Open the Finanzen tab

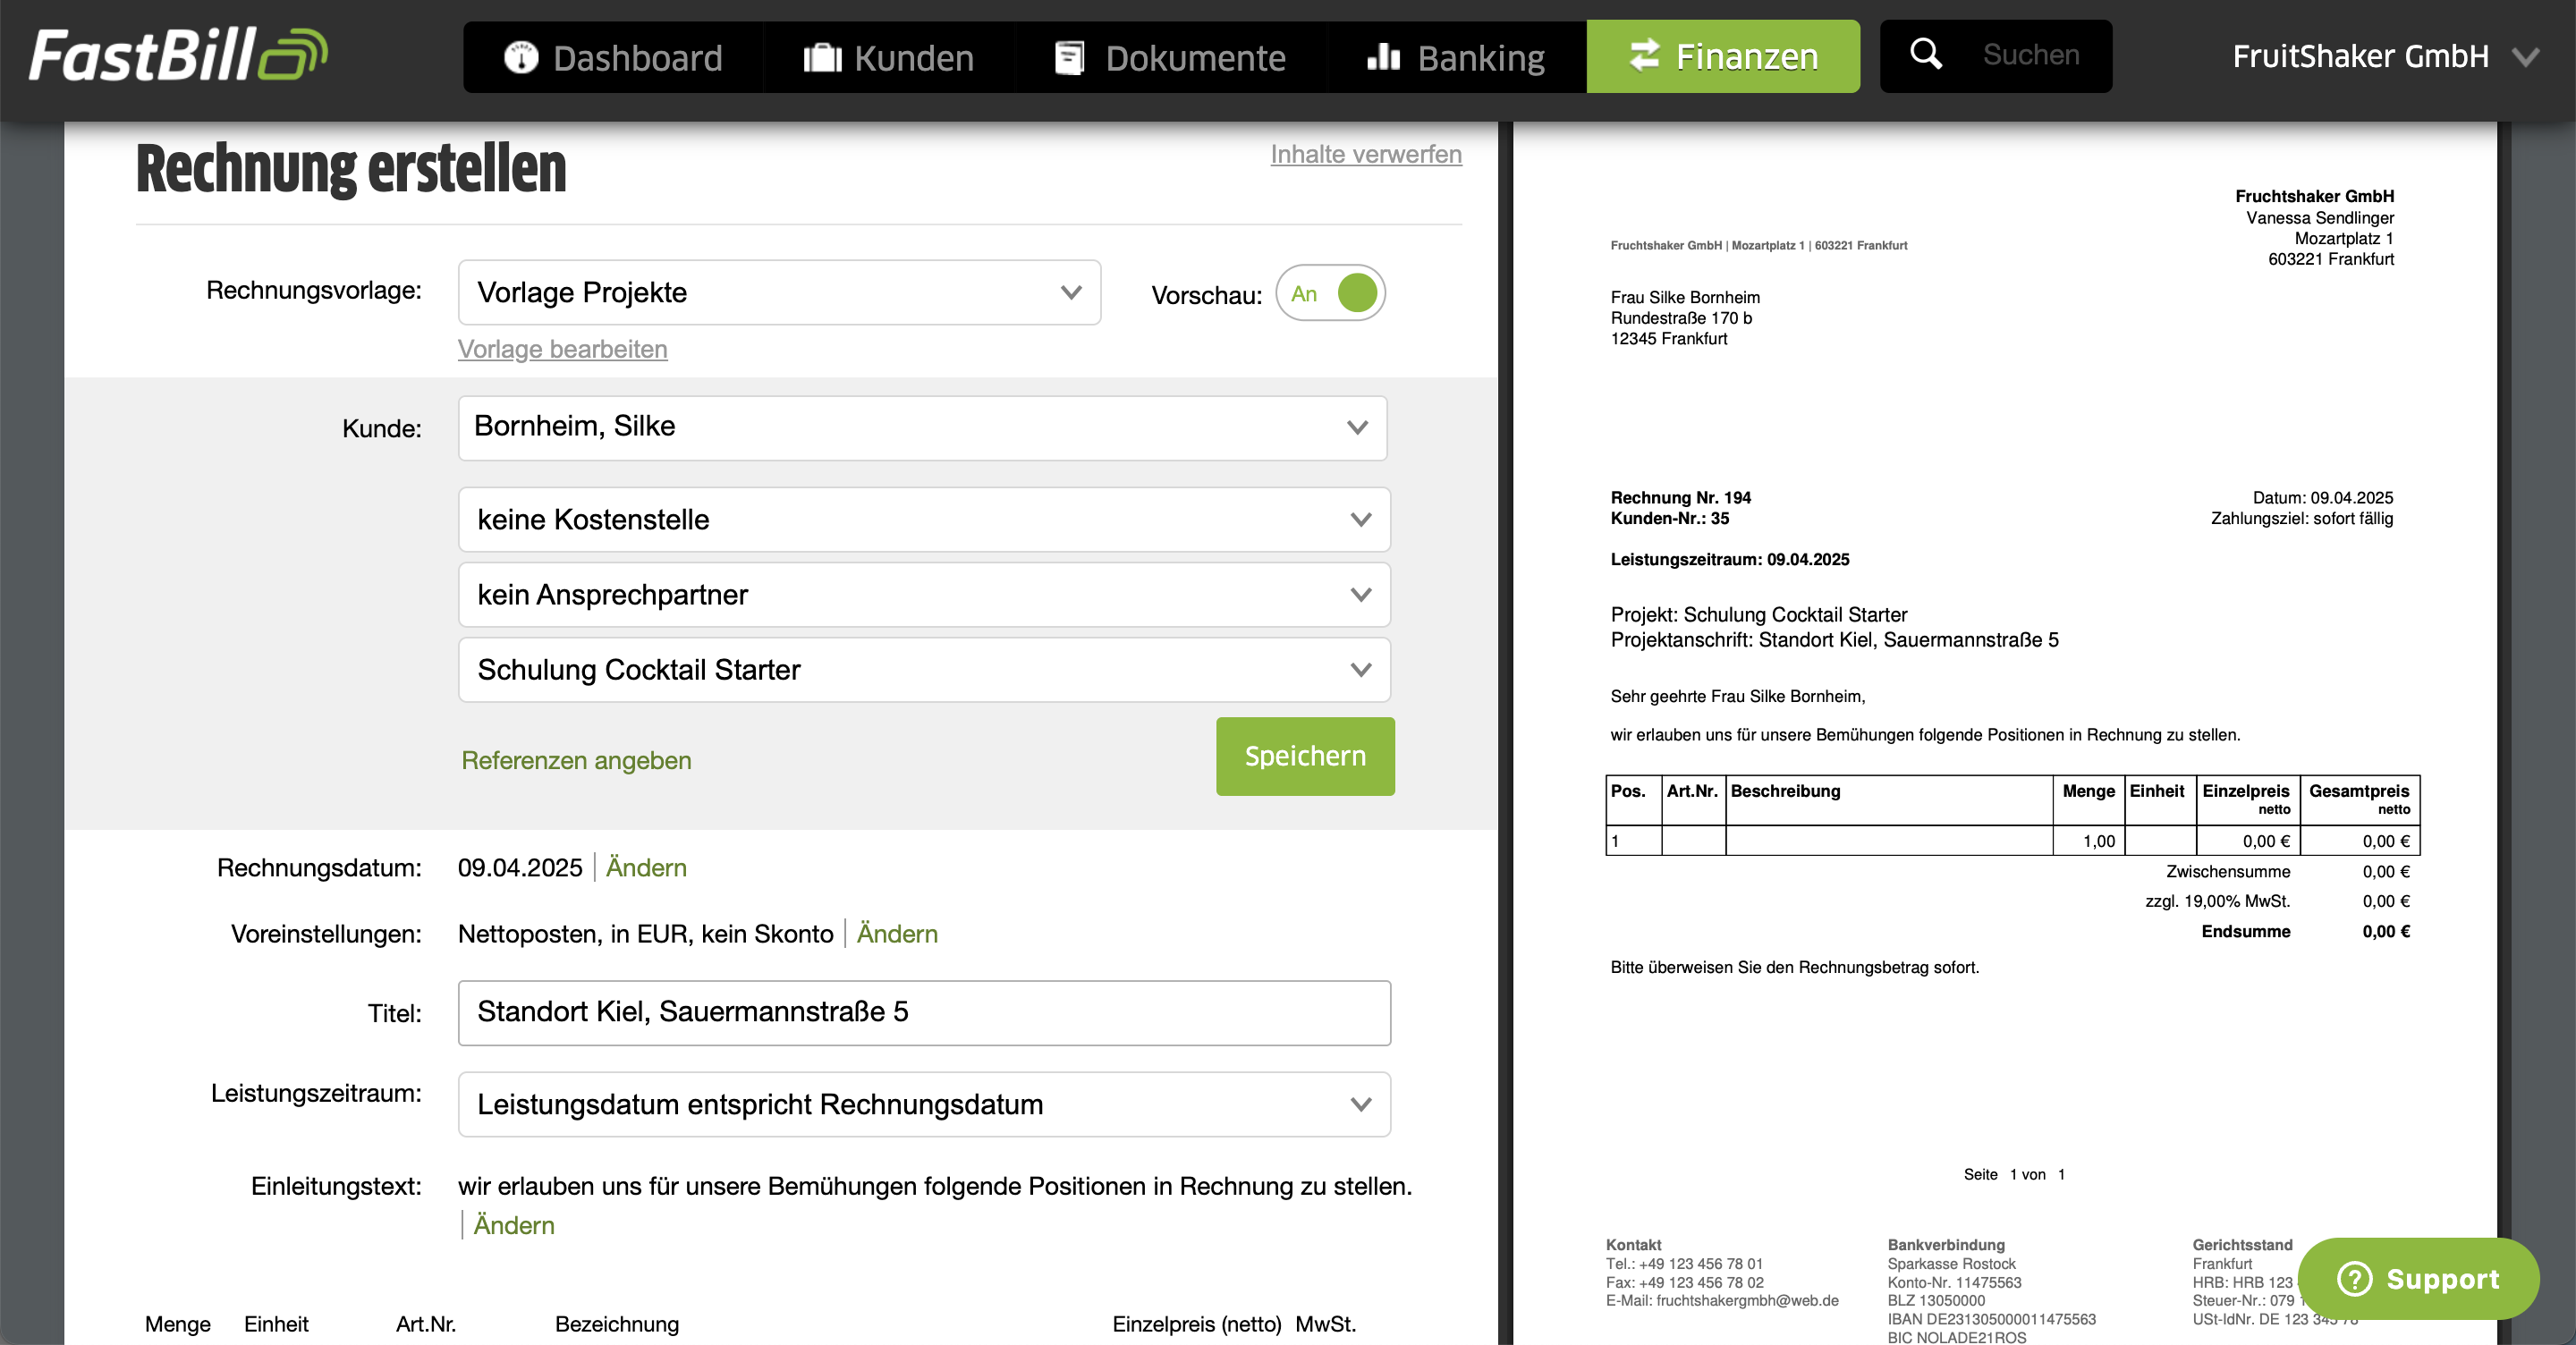[1723, 57]
